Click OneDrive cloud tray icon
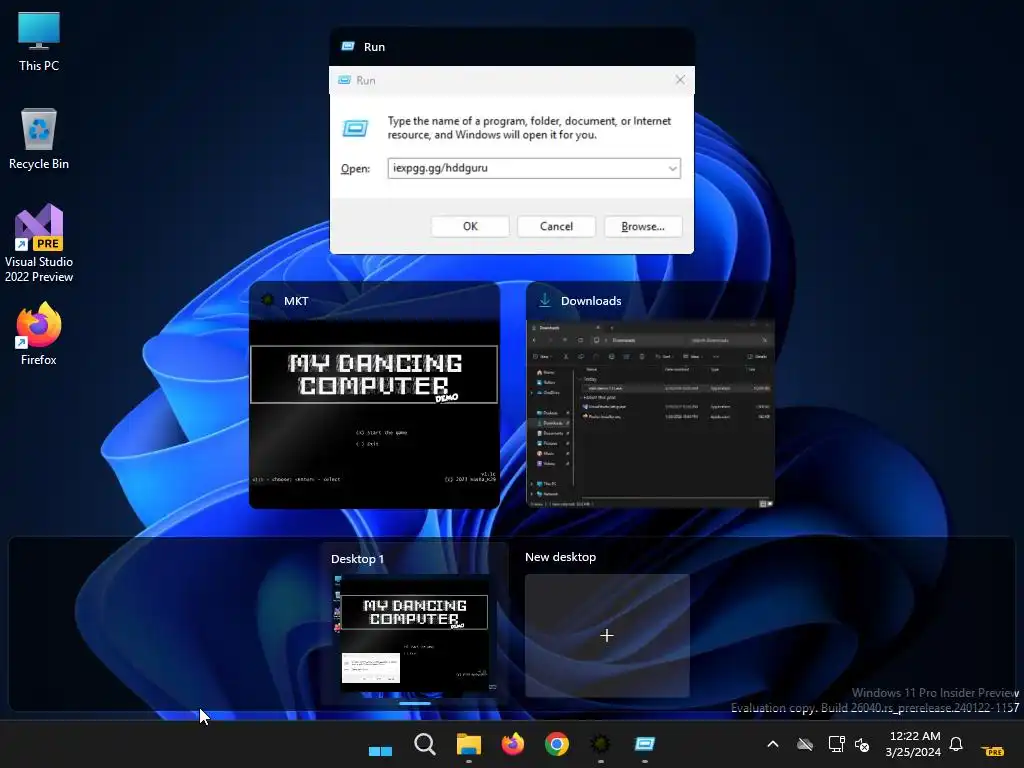The image size is (1024, 768). tap(805, 744)
